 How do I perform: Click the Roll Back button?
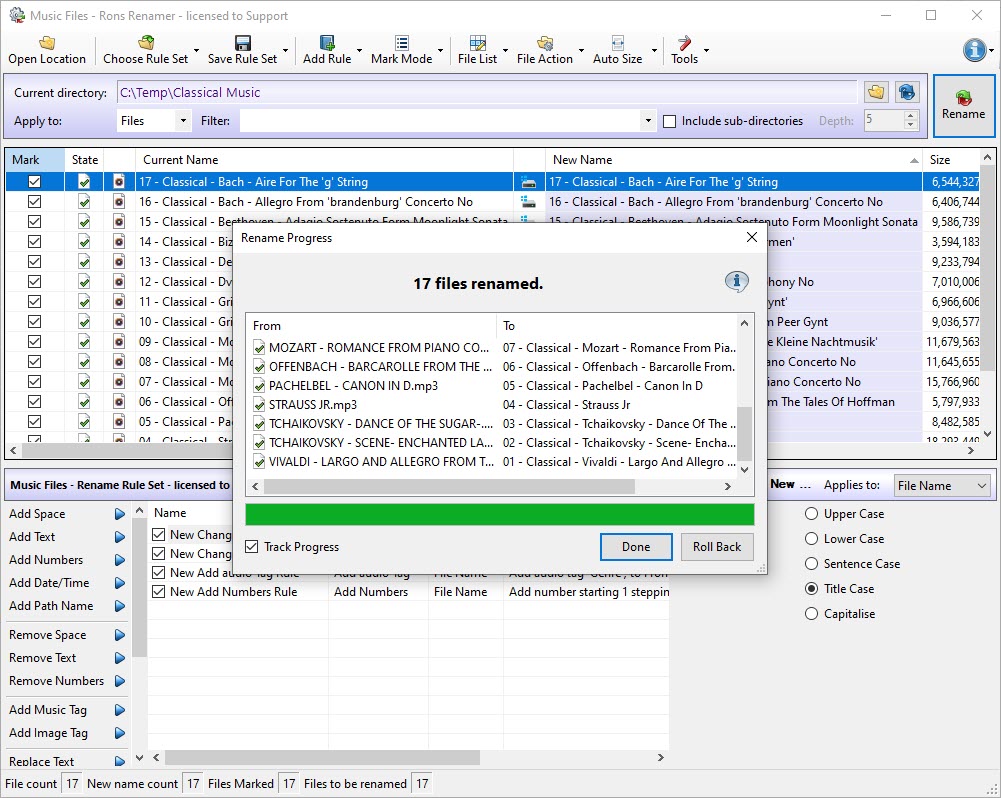pyautogui.click(x=717, y=547)
